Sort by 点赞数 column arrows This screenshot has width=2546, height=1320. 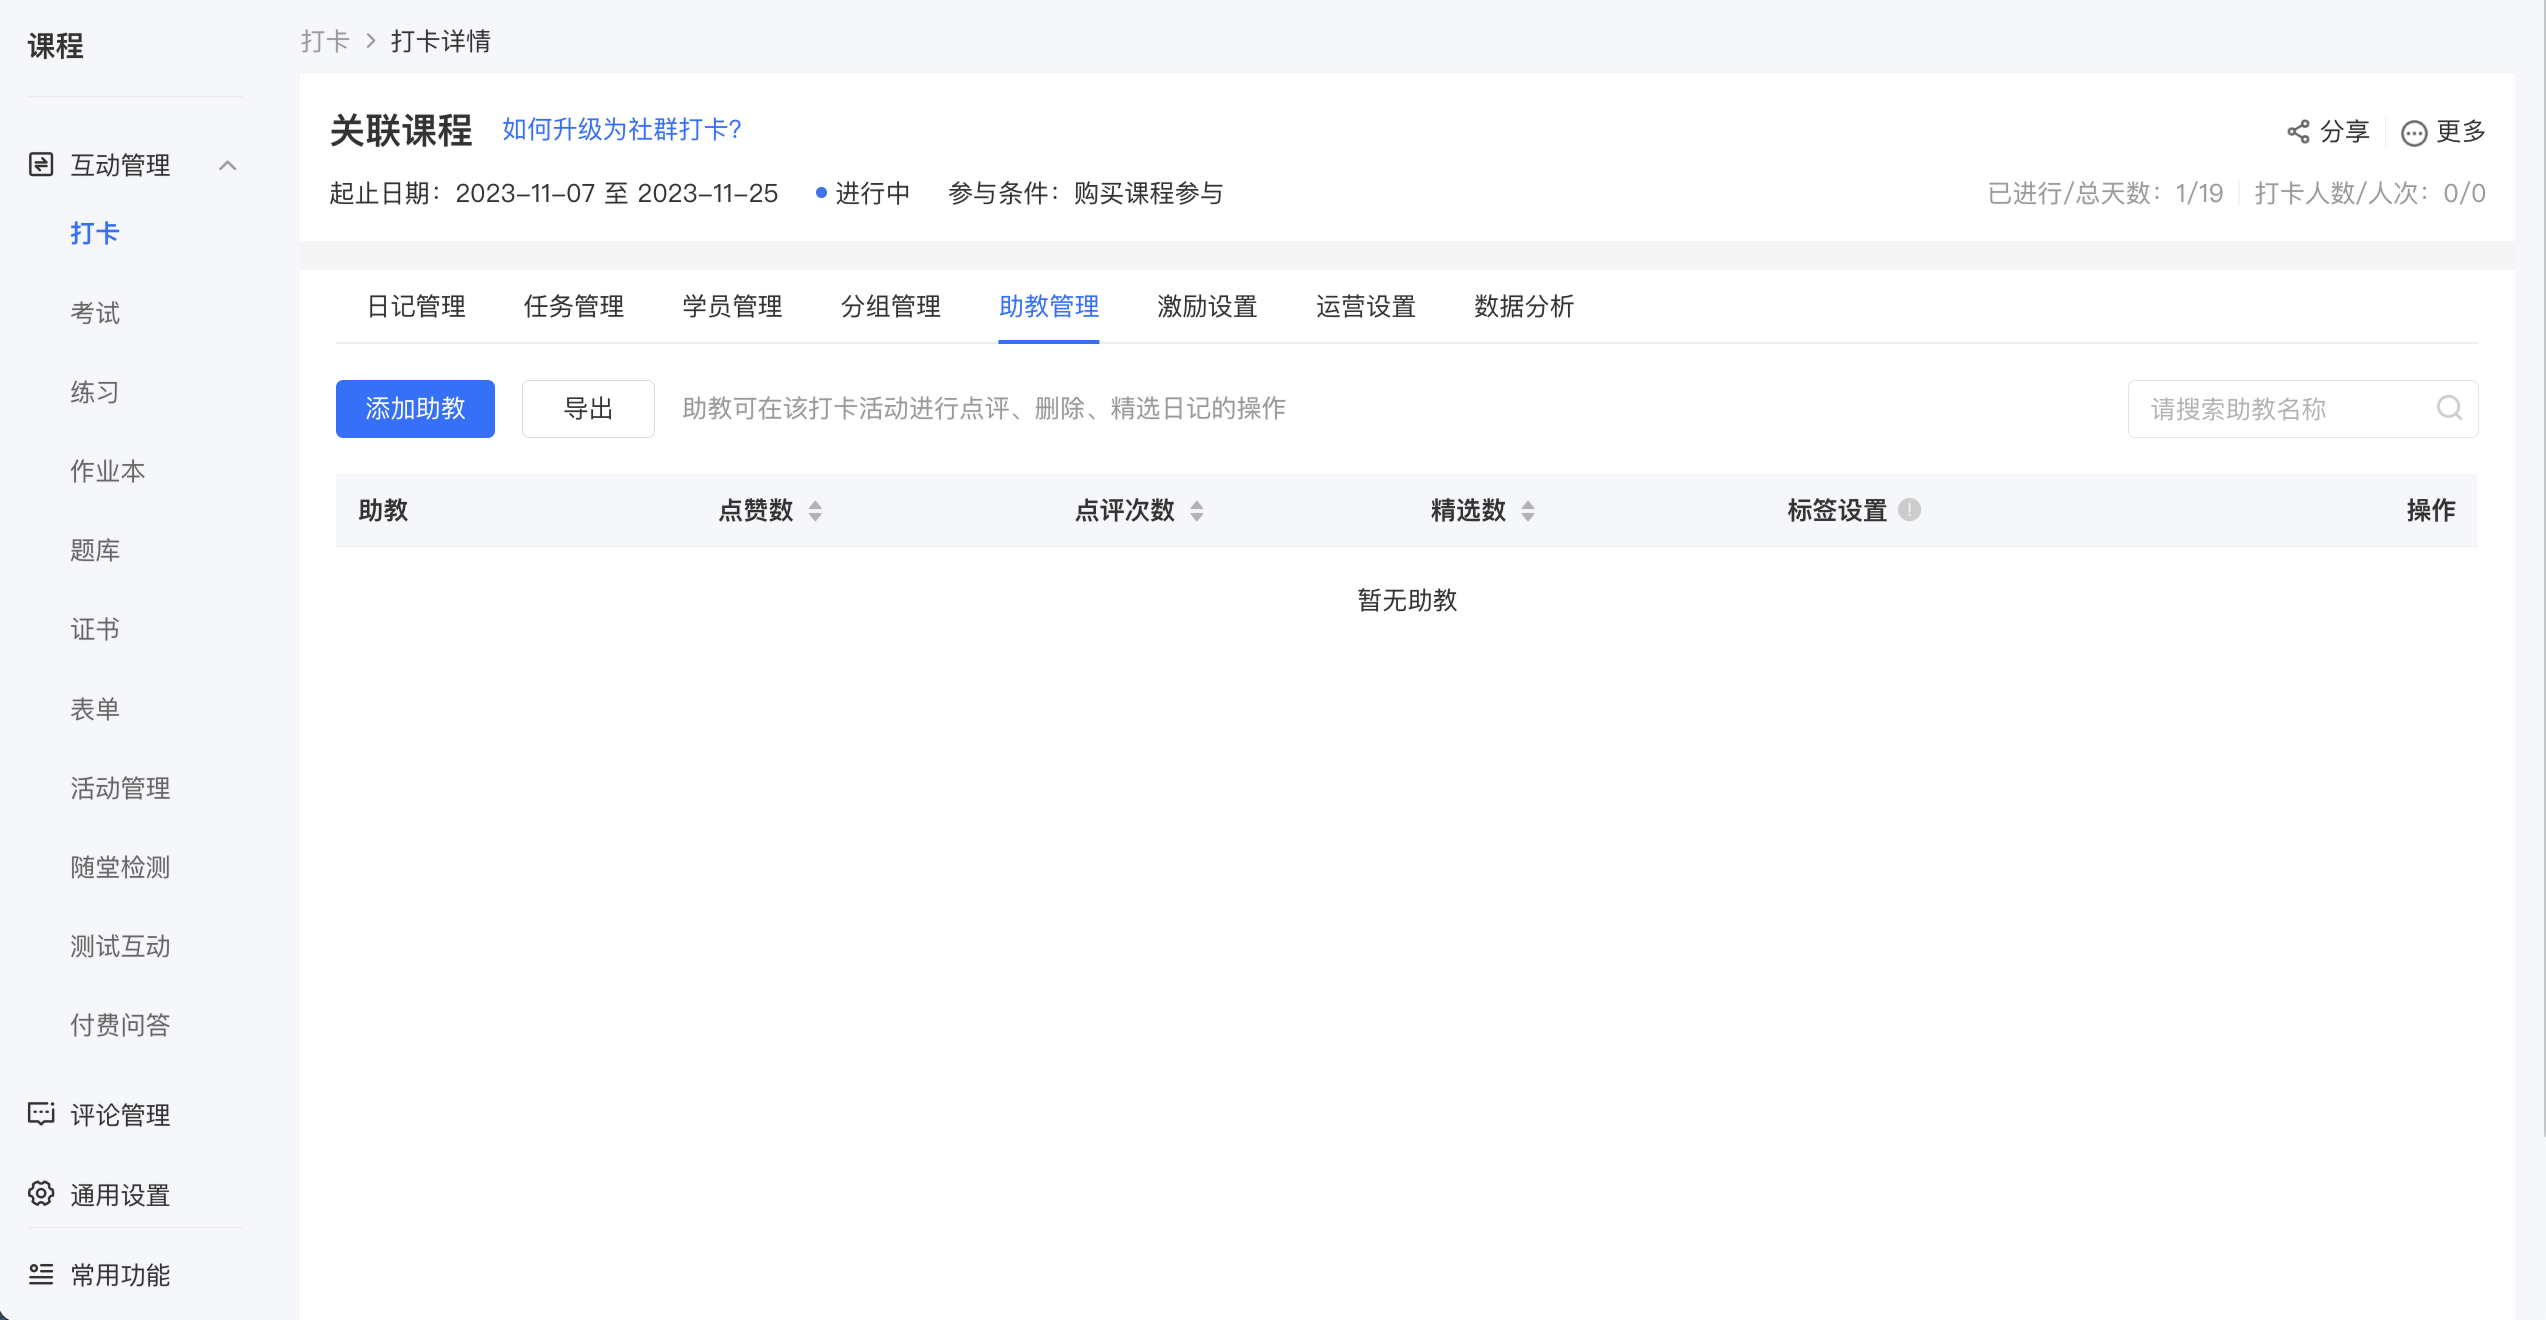point(815,511)
